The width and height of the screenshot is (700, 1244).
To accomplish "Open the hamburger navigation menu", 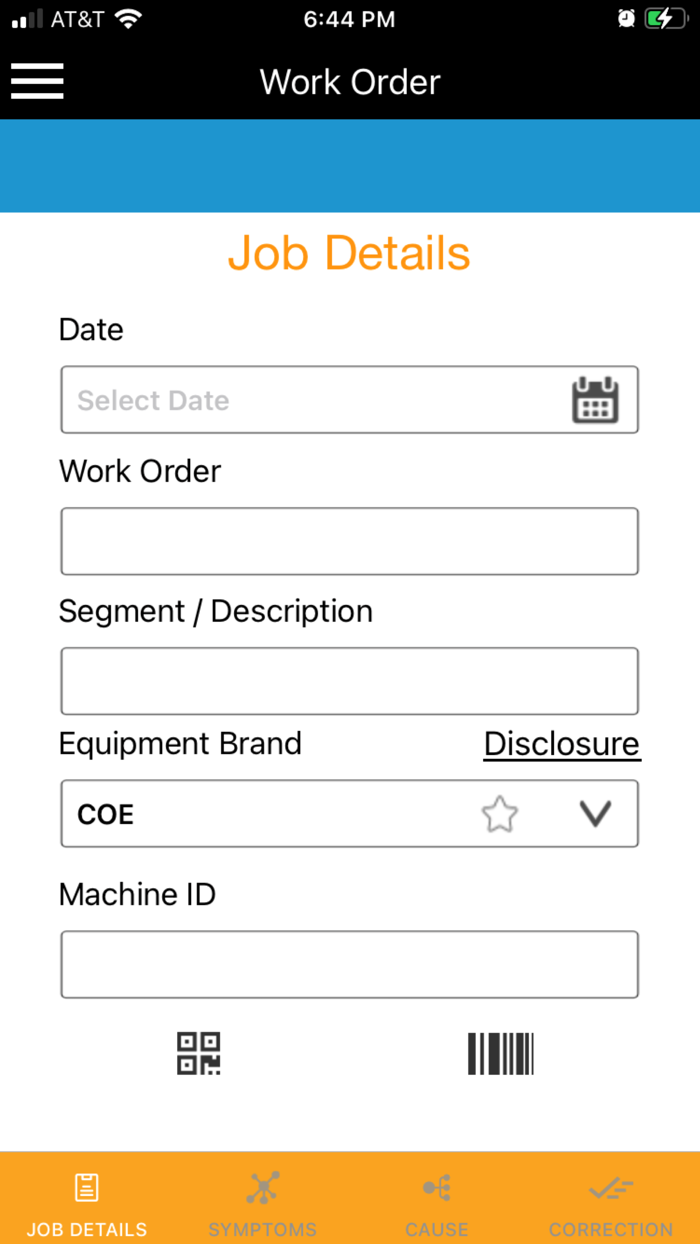I will (x=37, y=82).
